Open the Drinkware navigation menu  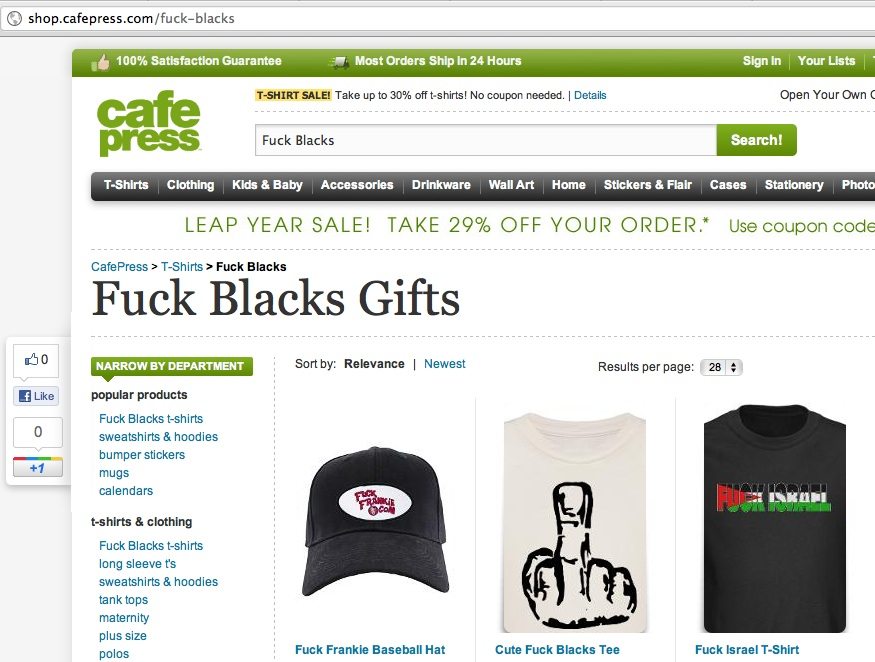point(441,185)
